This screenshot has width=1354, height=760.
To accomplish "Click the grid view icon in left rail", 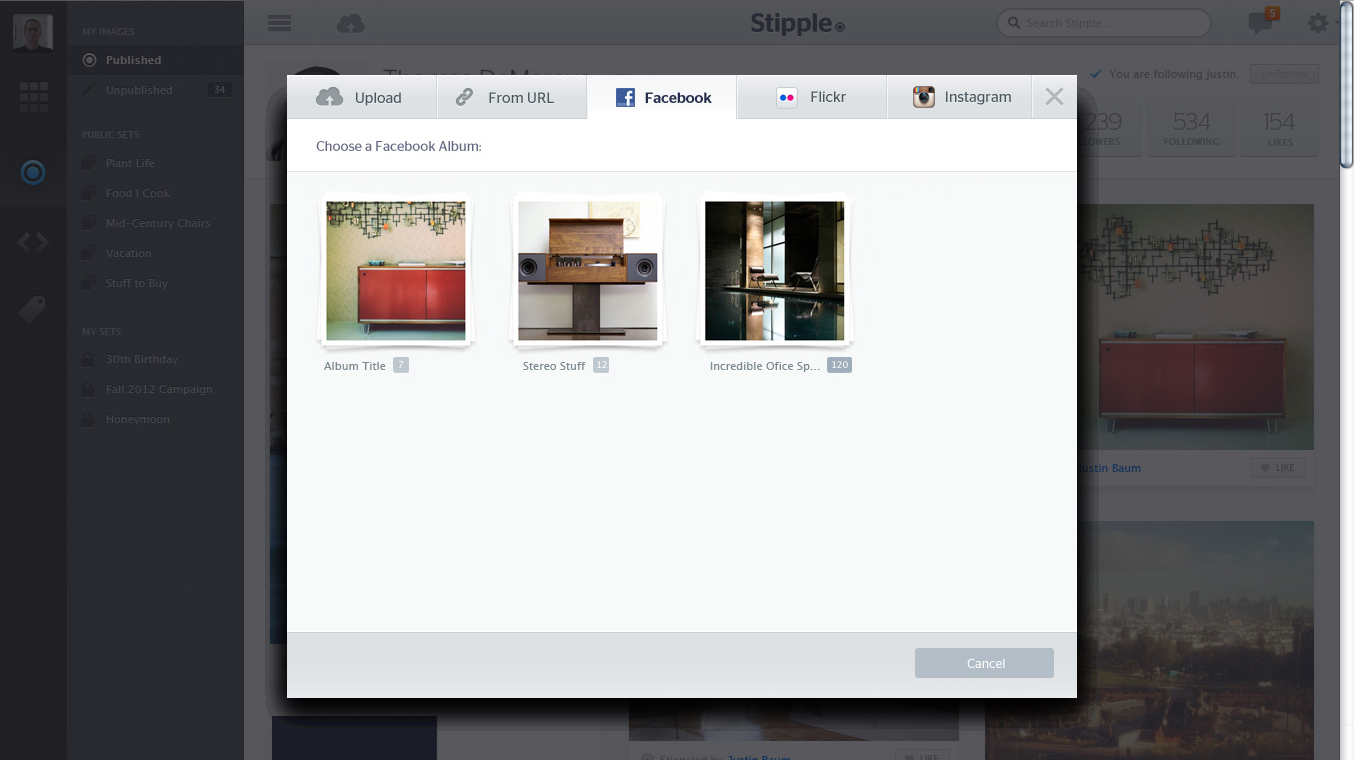I will point(33,97).
